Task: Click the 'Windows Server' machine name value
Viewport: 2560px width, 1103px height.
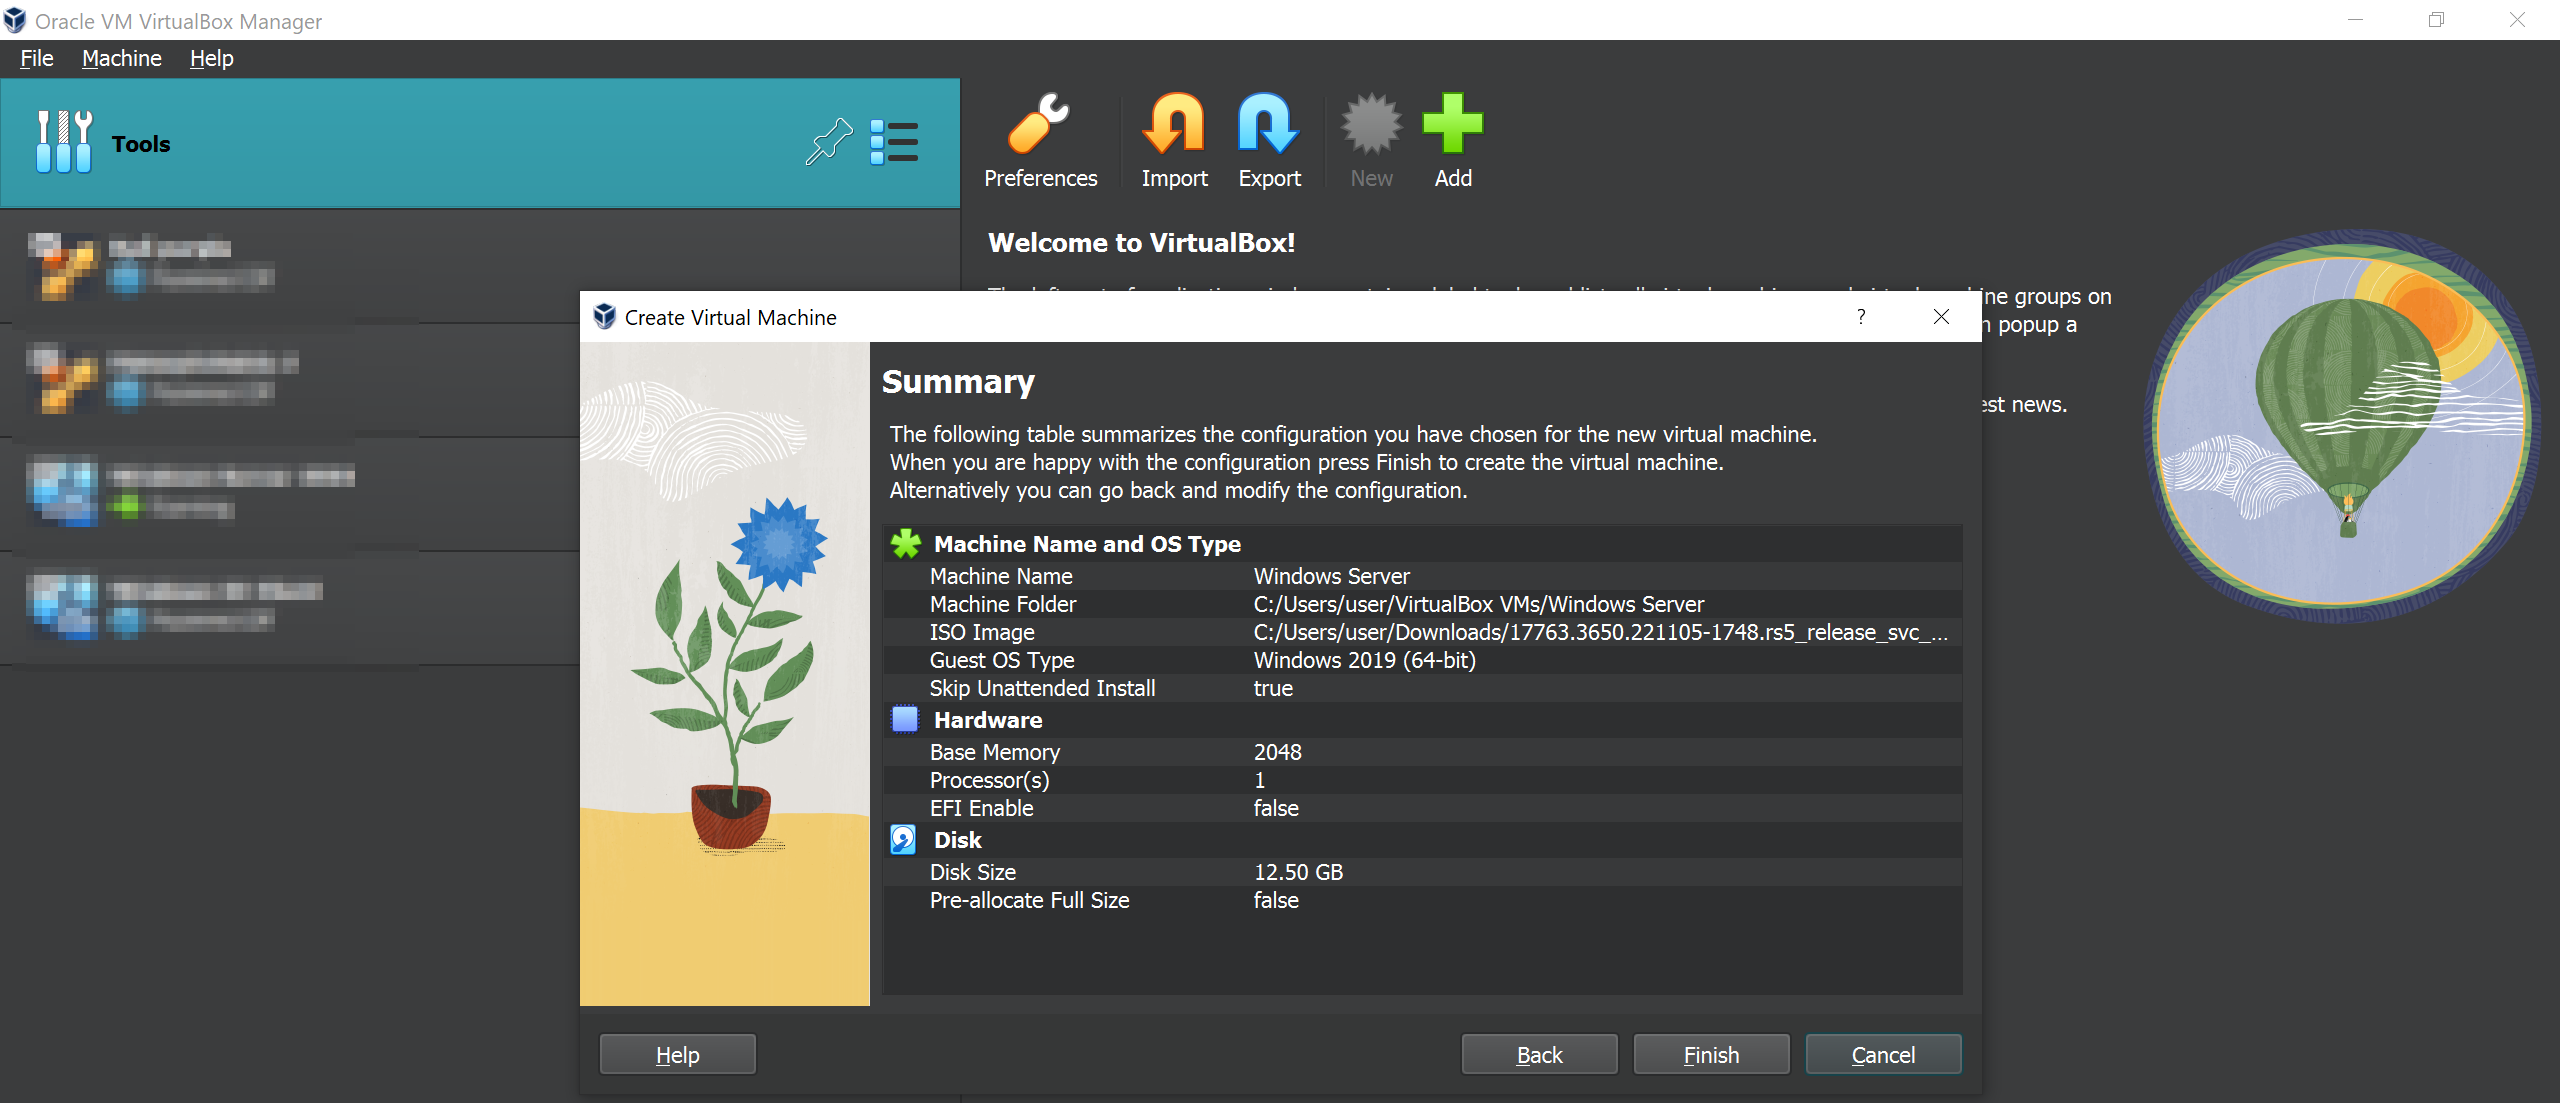Action: click(1332, 576)
